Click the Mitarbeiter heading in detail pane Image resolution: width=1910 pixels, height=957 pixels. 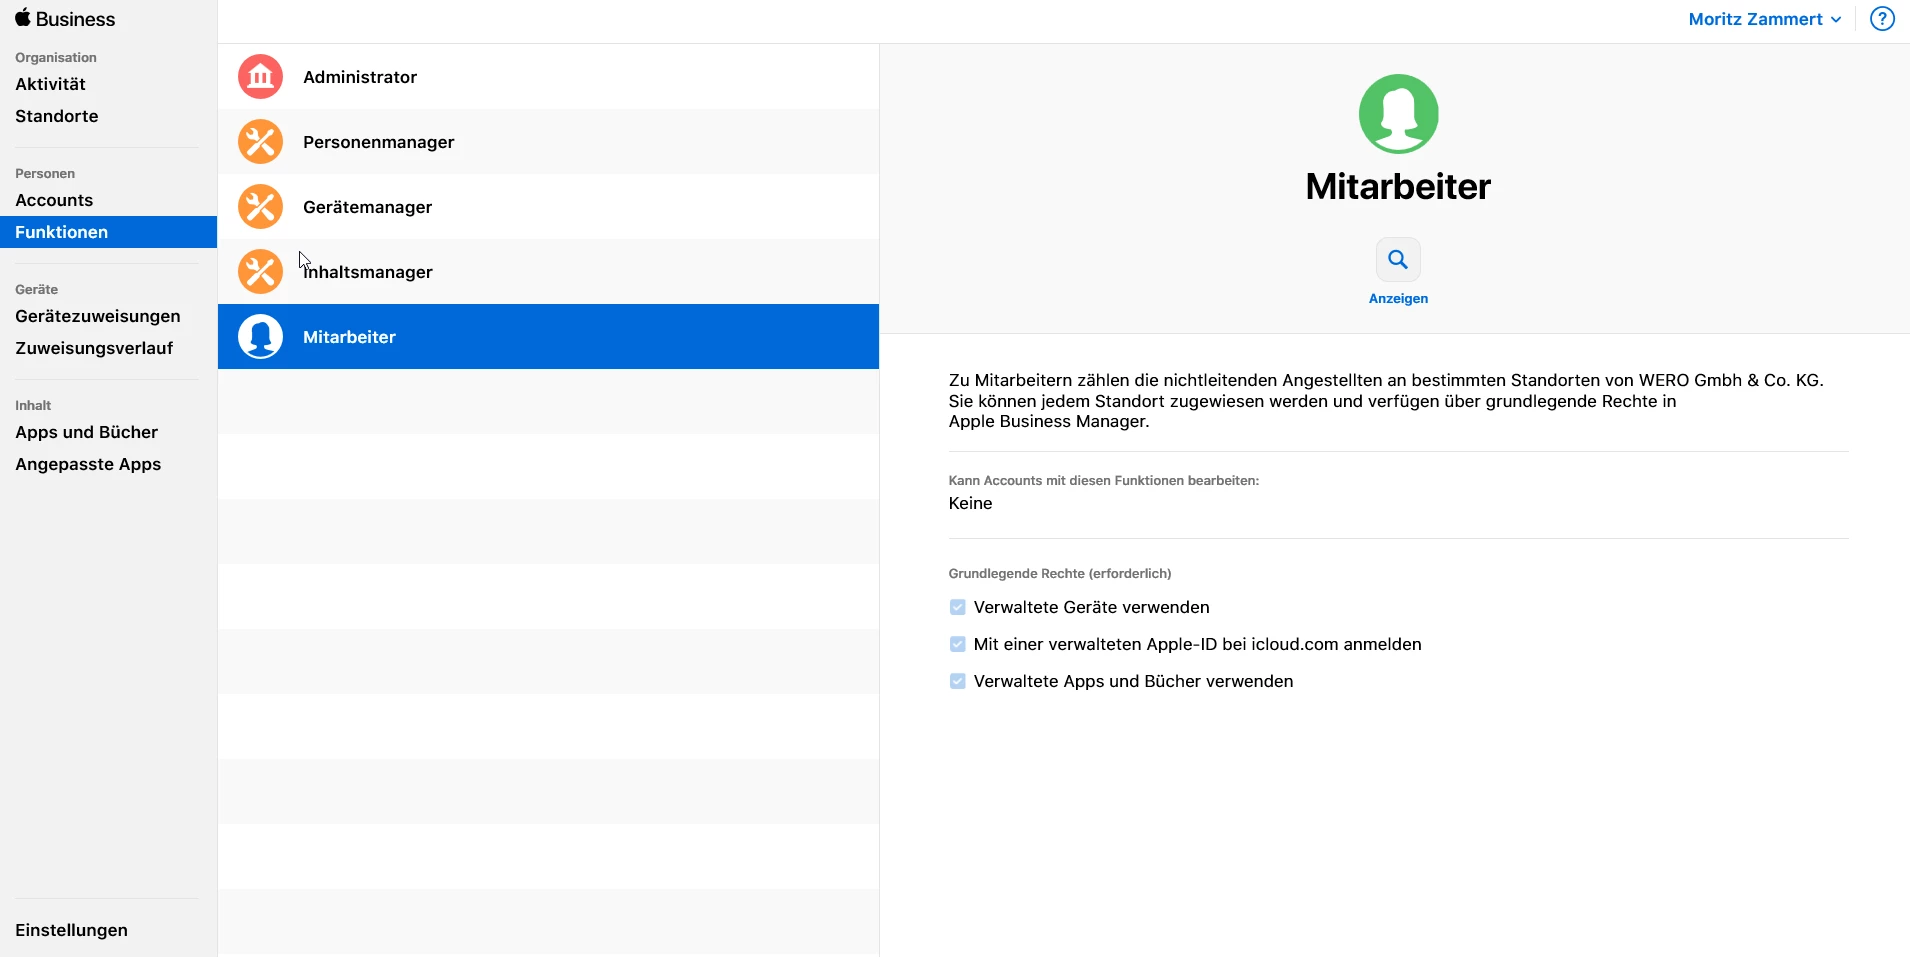[1398, 187]
